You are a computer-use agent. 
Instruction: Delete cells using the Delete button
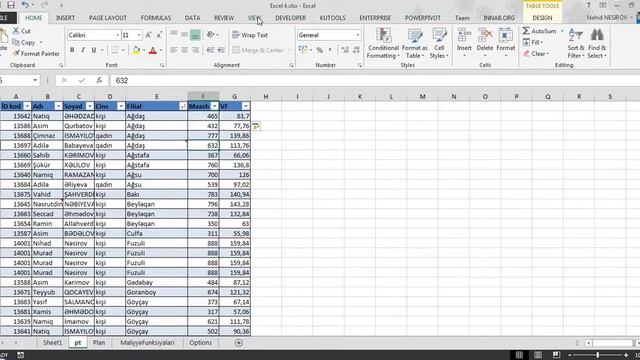(485, 43)
